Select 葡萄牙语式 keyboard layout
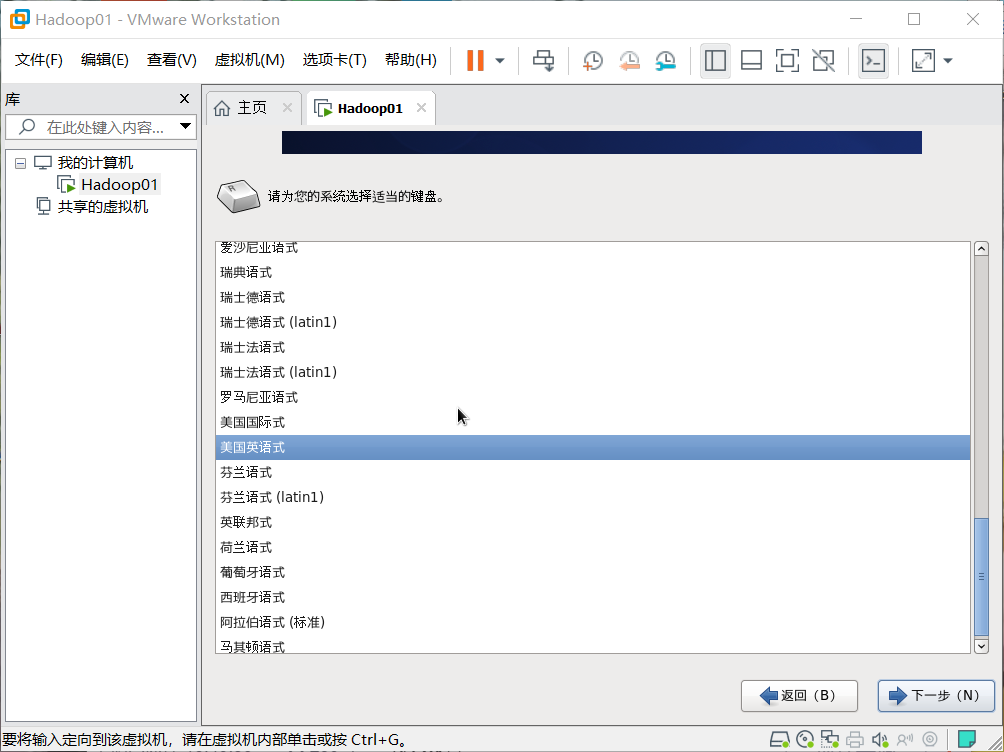The width and height of the screenshot is (1004, 752). tap(593, 572)
